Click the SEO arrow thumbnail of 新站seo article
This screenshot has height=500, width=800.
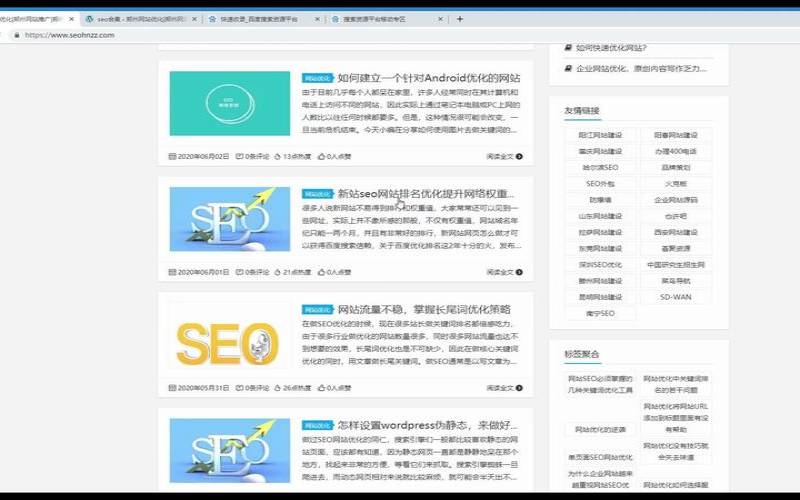[x=230, y=219]
